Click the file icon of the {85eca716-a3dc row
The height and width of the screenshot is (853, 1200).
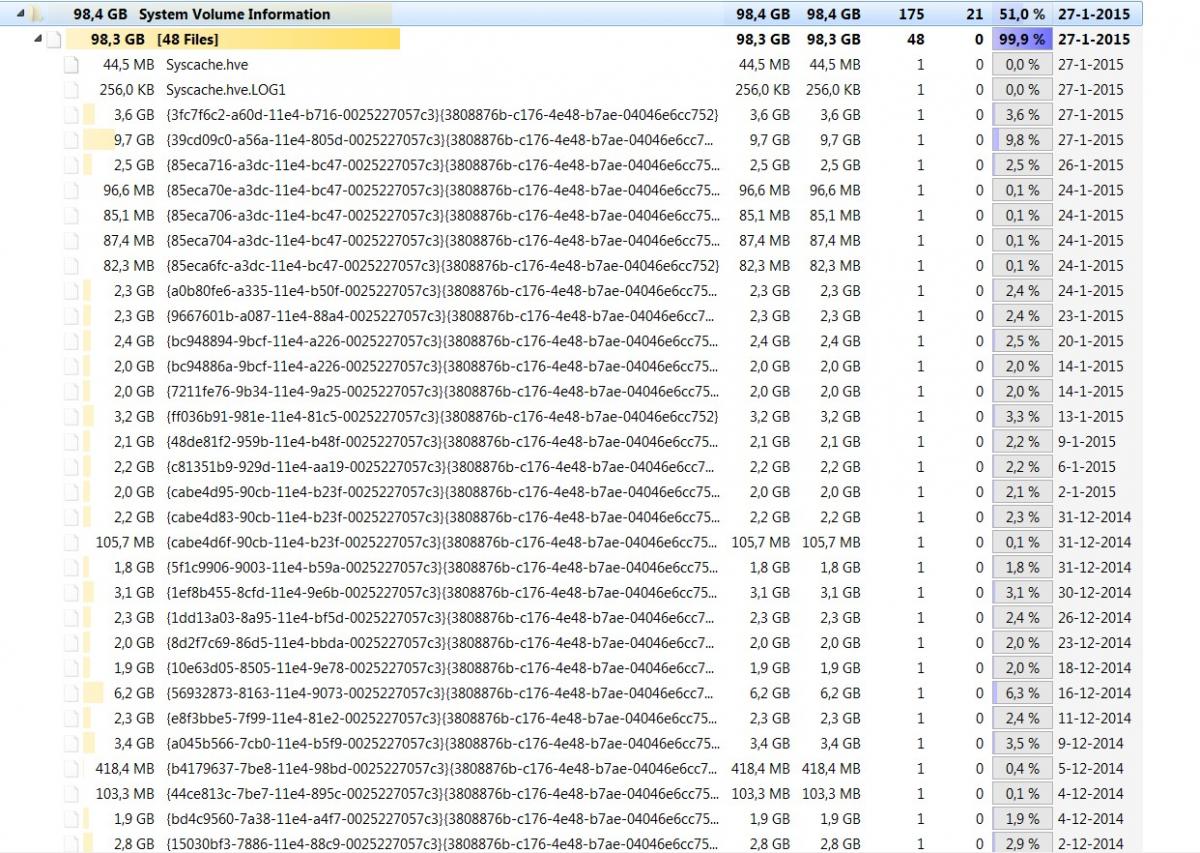pyautogui.click(x=70, y=165)
